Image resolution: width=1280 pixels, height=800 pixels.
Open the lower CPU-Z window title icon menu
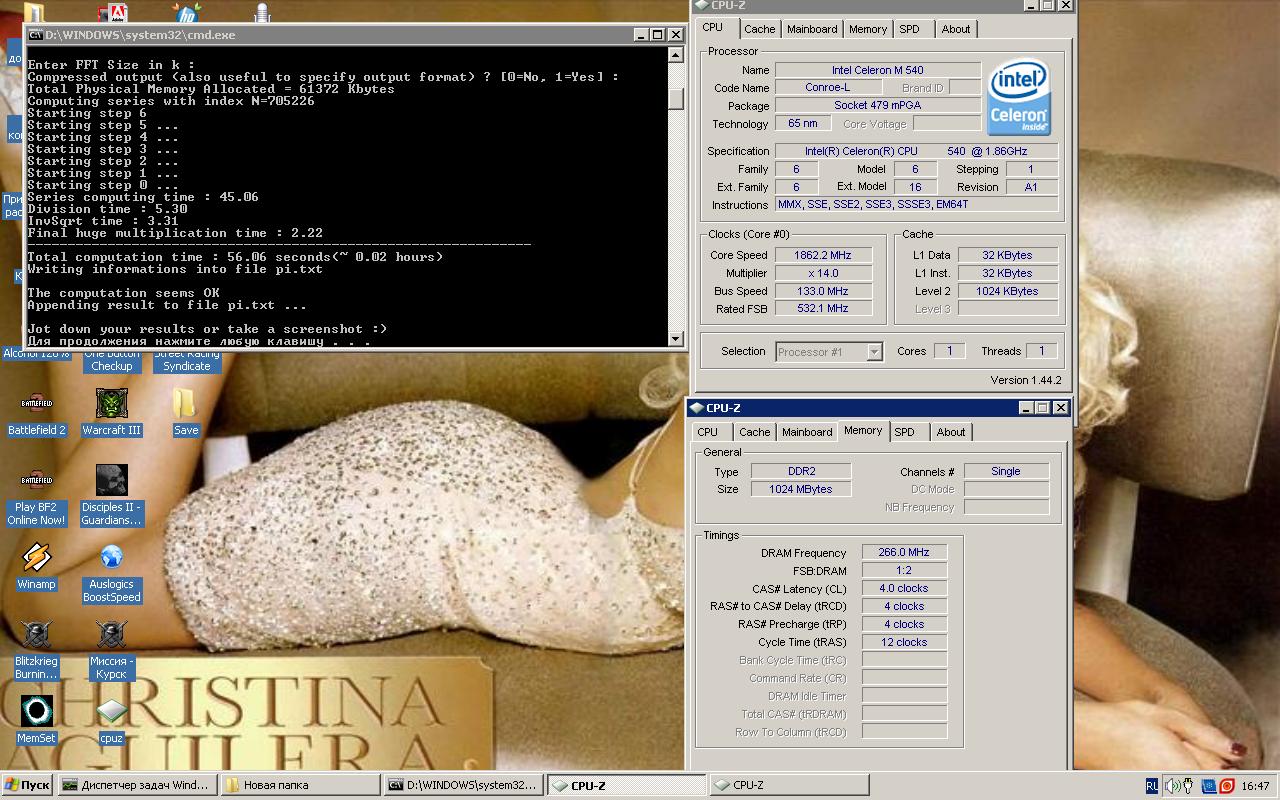(696, 408)
